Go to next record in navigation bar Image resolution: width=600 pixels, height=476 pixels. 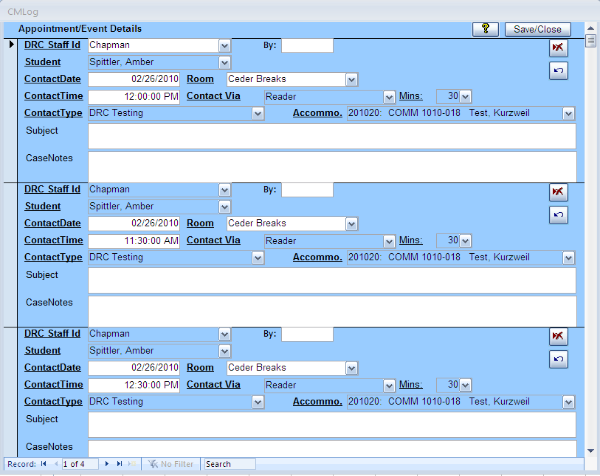[107, 464]
